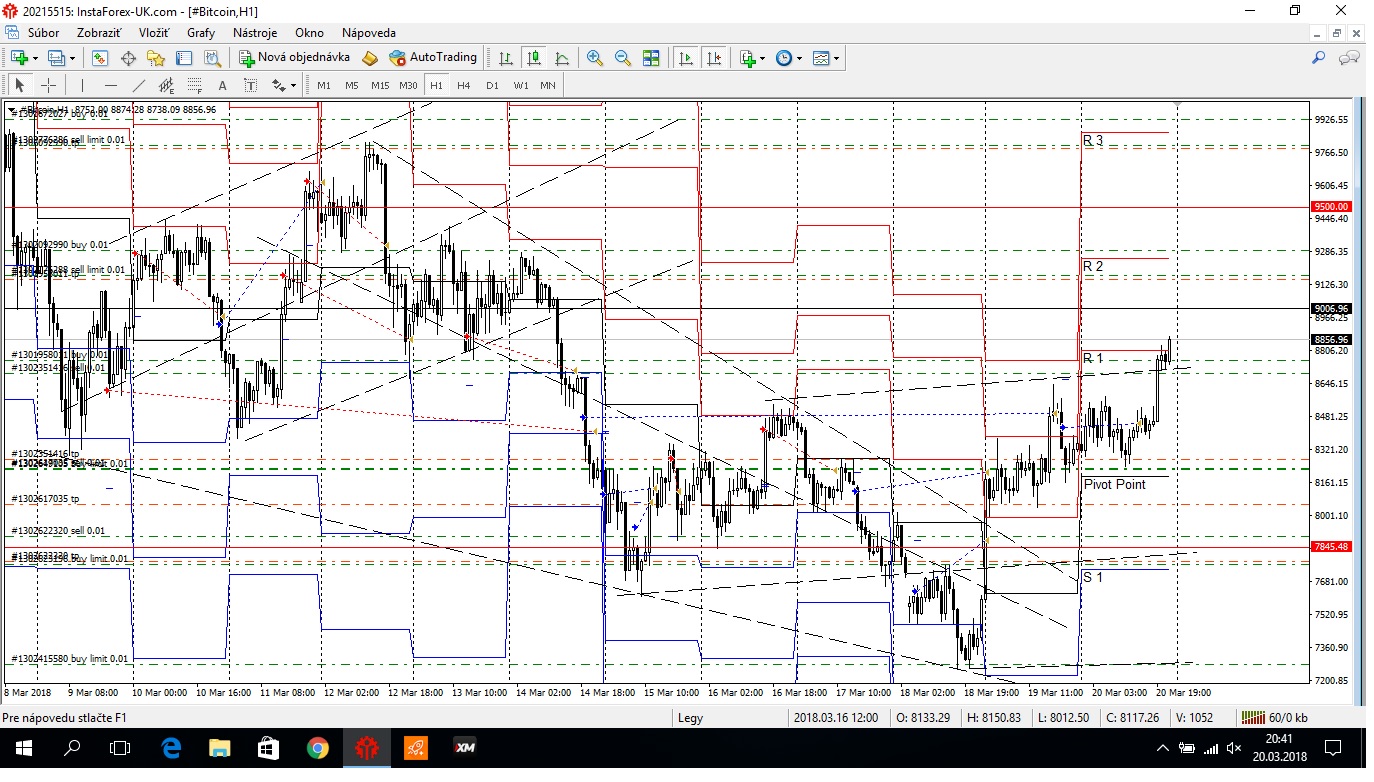1374x782 pixels.
Task: Tile chart windows with grid icon
Action: (651, 58)
